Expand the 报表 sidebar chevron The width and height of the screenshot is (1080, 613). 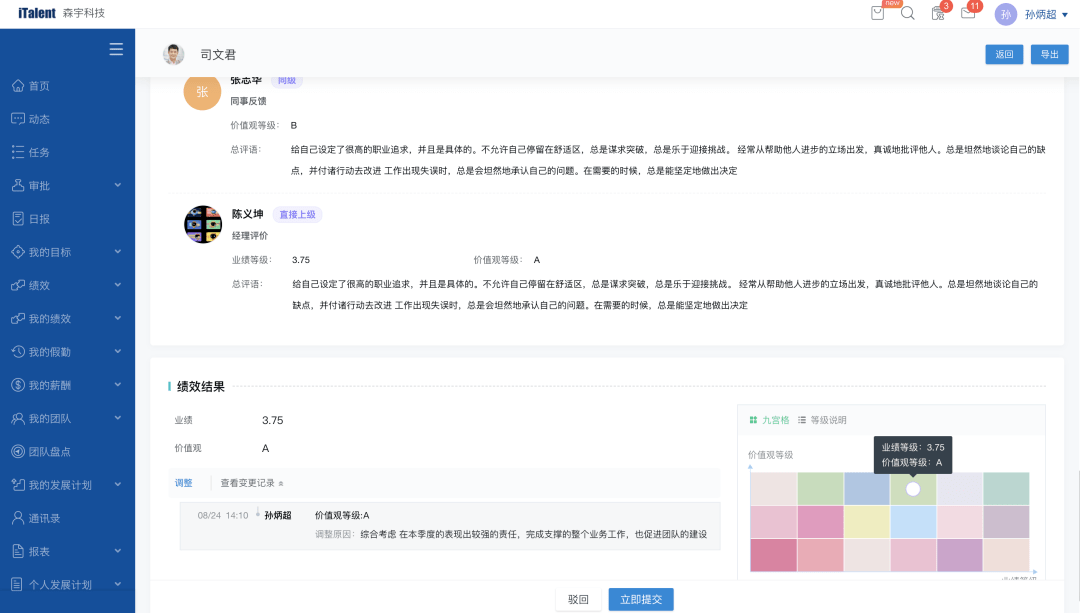[x=118, y=551]
